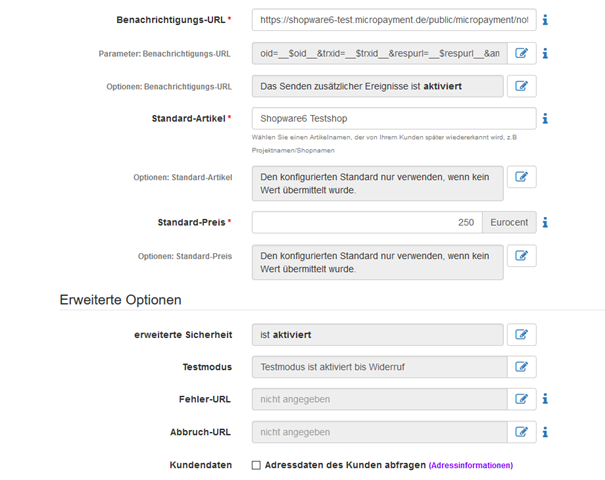This screenshot has height=480, width=605.
Task: Show info for Standard-Preis
Action: pyautogui.click(x=545, y=222)
